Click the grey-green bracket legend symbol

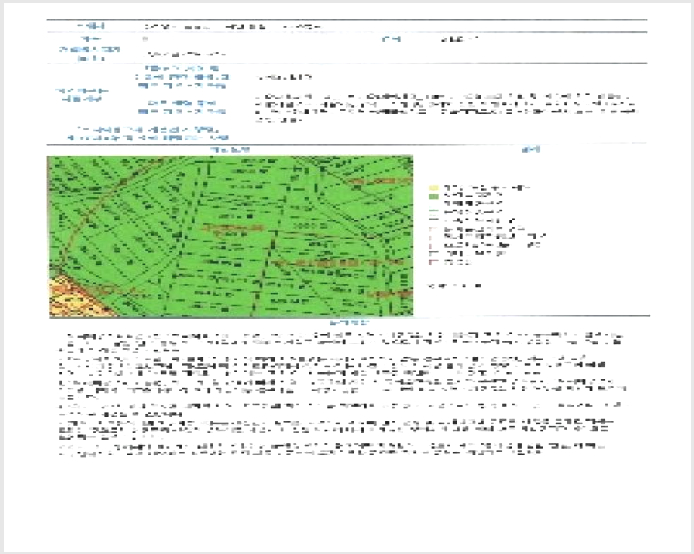[x=434, y=254]
